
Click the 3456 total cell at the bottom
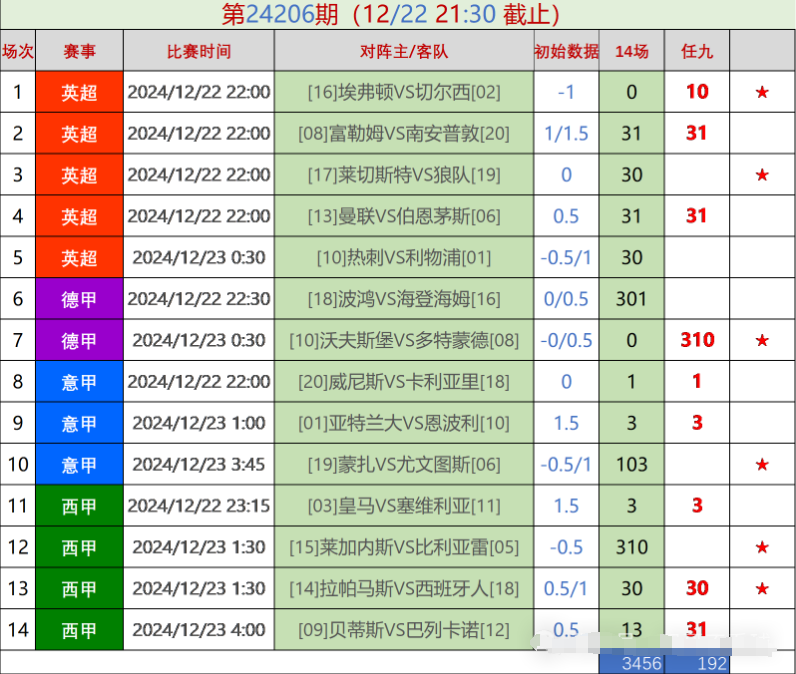(x=631, y=663)
